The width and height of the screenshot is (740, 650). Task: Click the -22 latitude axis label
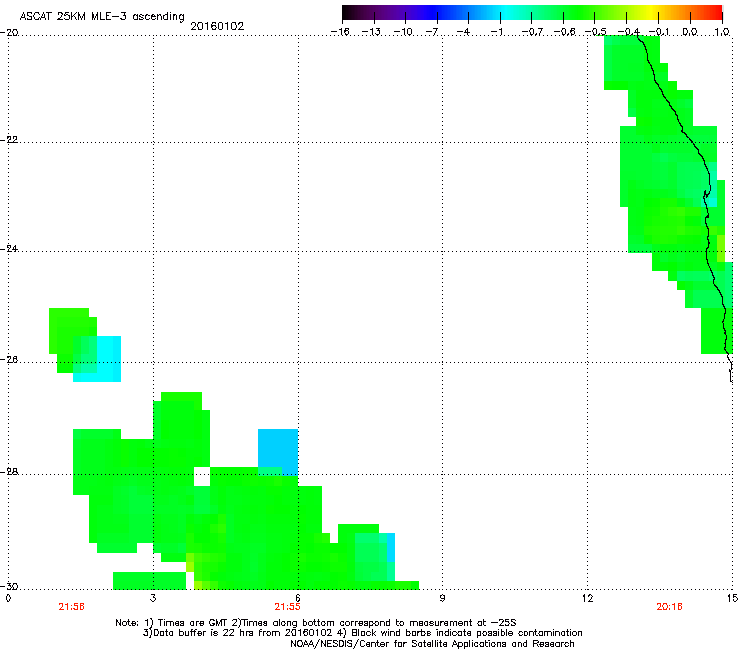click(x=9, y=140)
